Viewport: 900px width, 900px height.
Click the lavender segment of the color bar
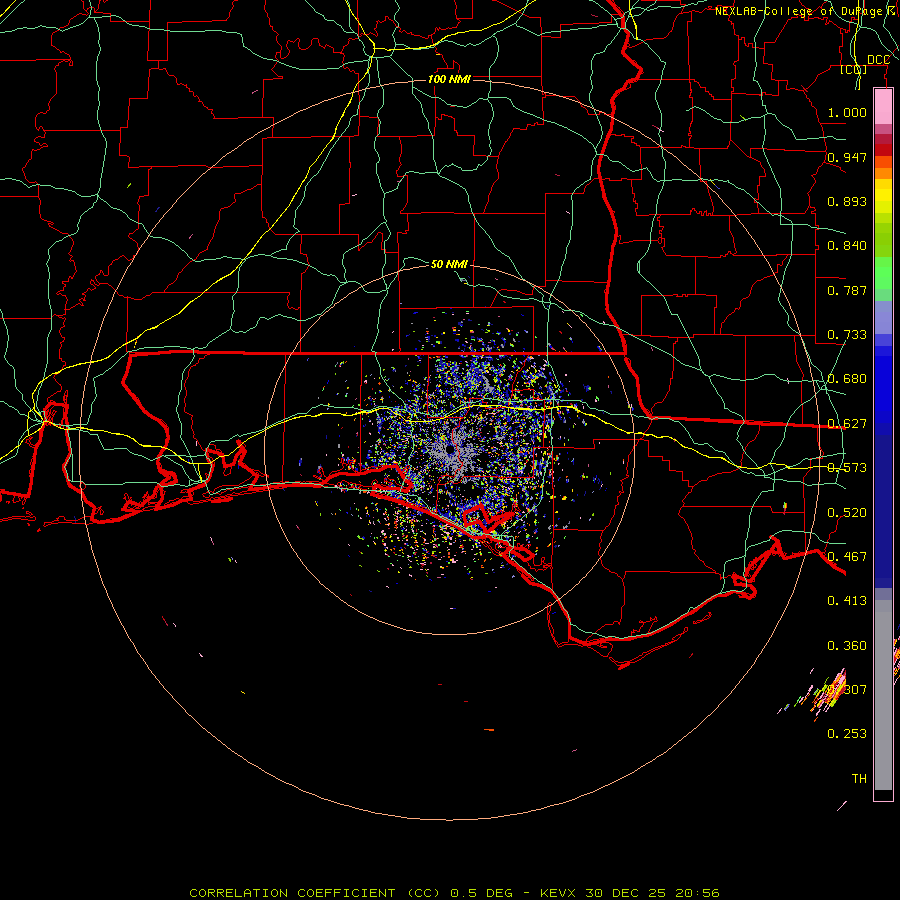[x=883, y=317]
